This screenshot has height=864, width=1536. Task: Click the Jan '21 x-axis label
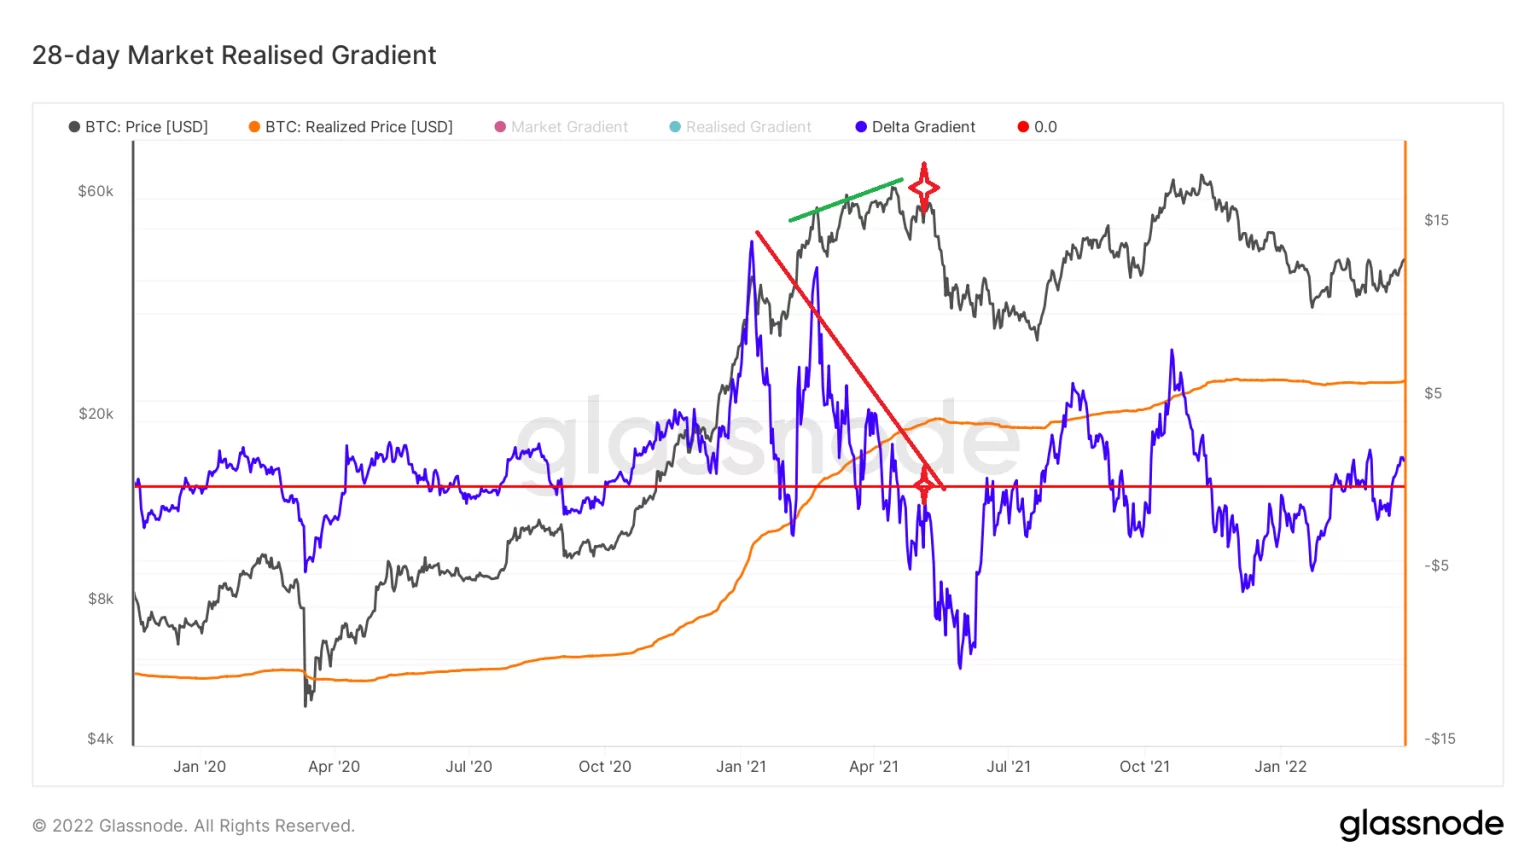pyautogui.click(x=741, y=767)
